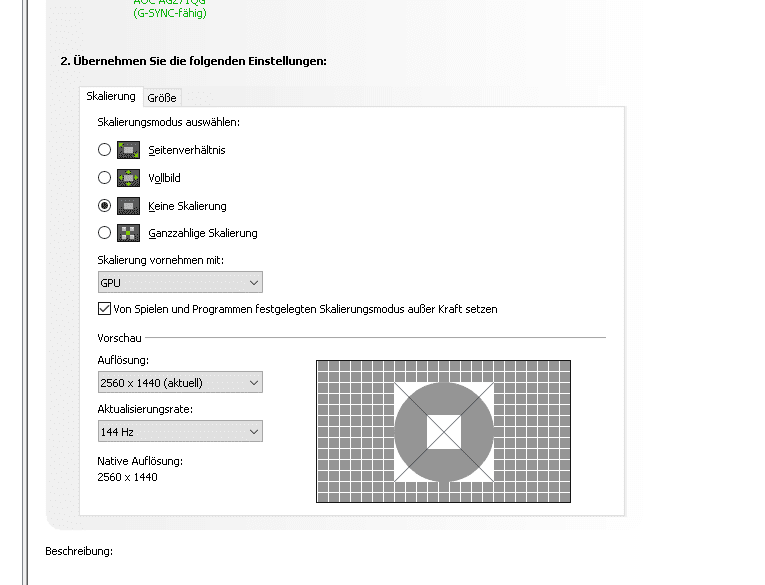Screen dimensions: 765x585
Task: Click the Seitenverhältnis label text
Action: coord(187,150)
